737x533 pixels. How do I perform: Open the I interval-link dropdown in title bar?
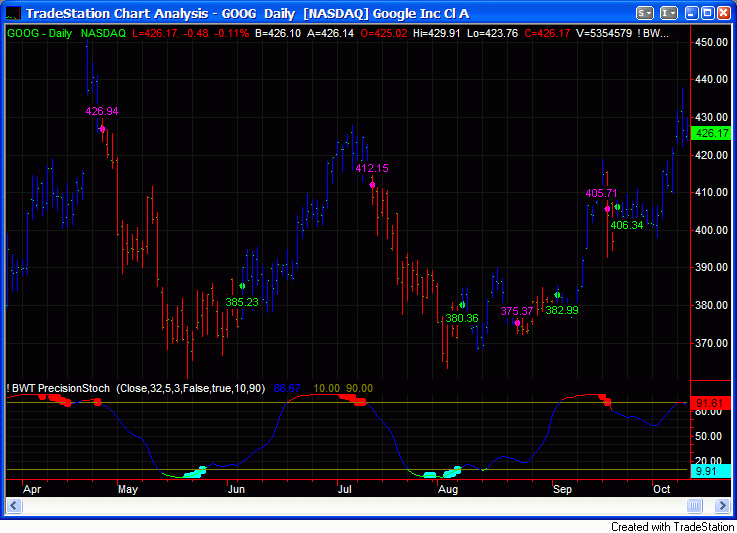click(668, 13)
